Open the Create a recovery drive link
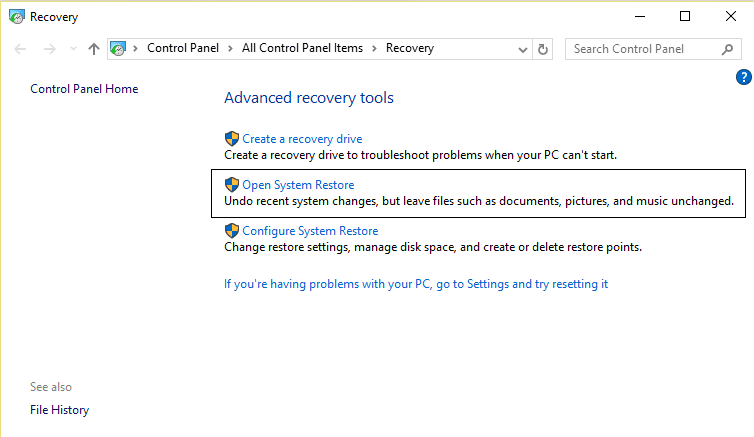The width and height of the screenshot is (754, 437). [302, 139]
